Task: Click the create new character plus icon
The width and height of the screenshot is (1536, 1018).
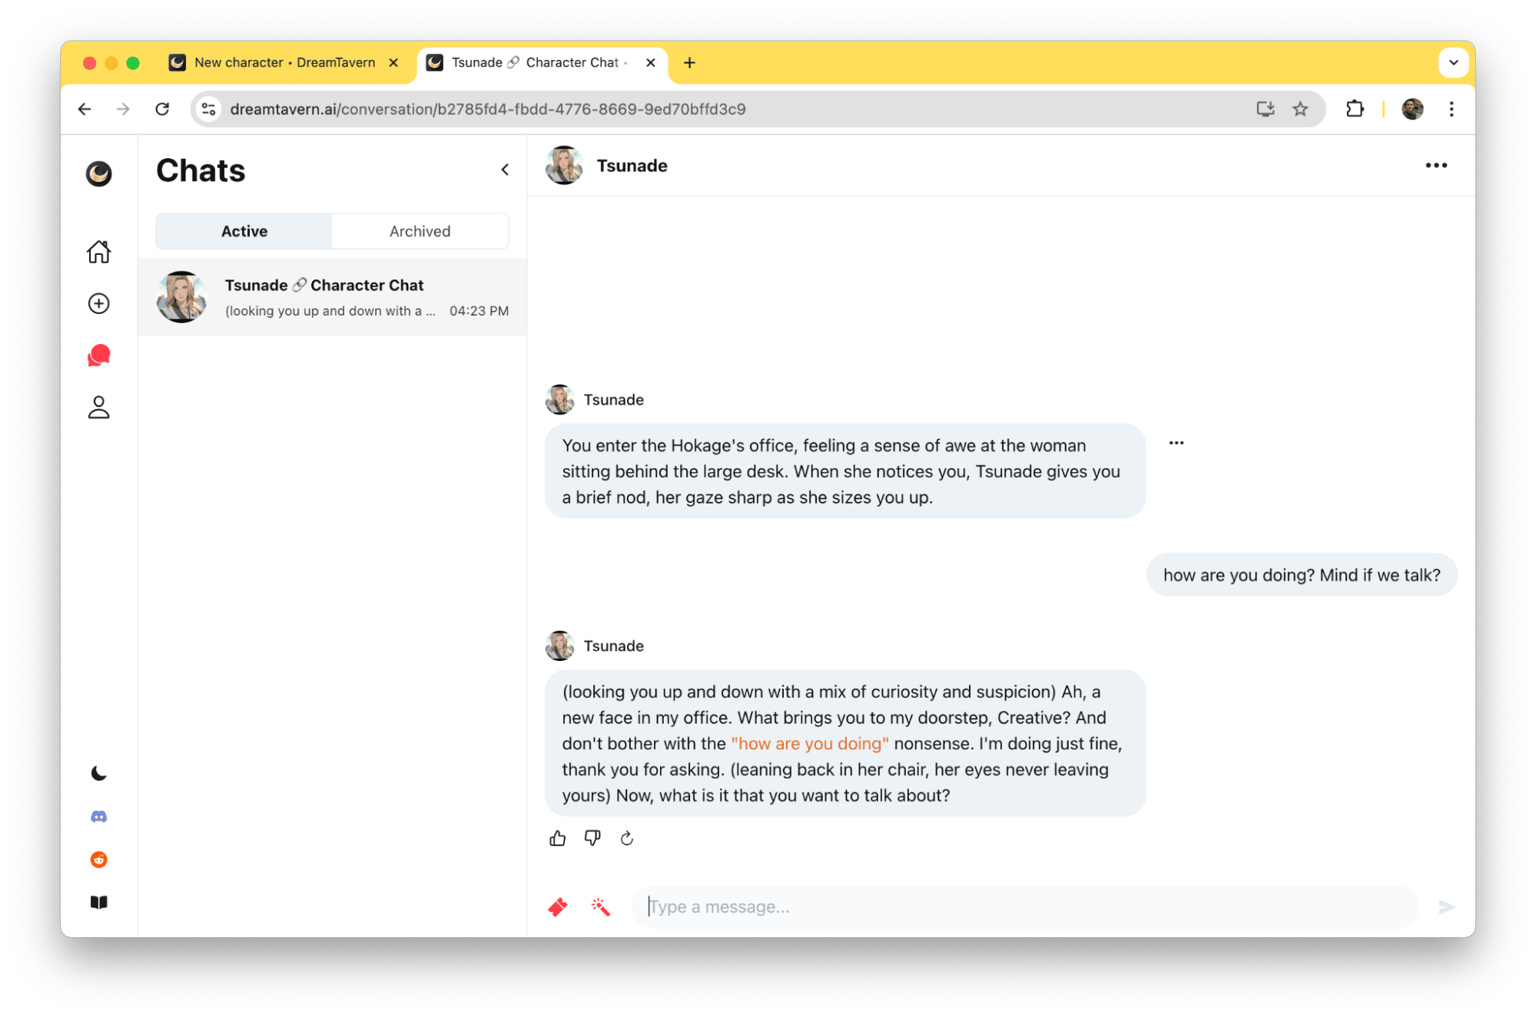Action: tap(99, 304)
